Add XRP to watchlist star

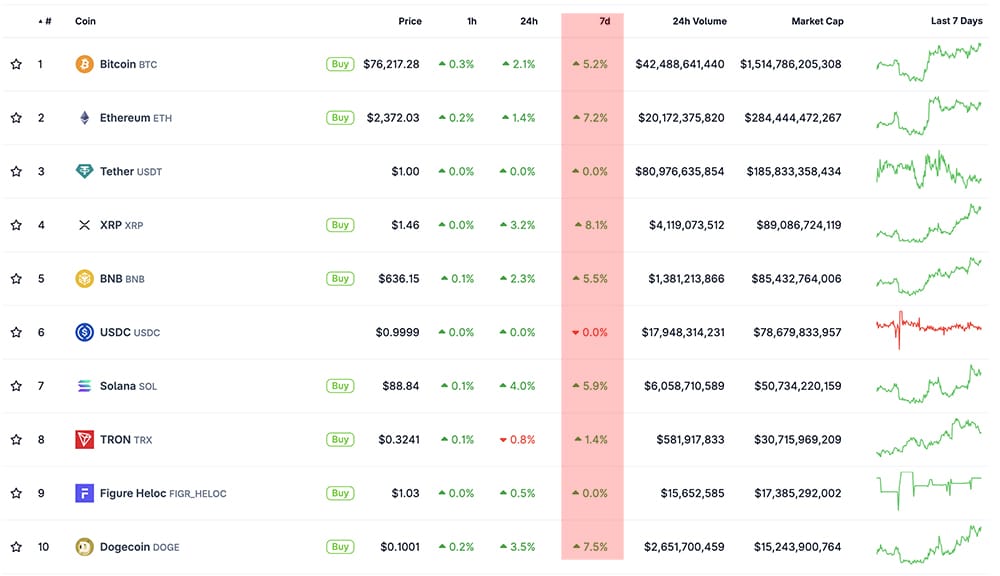click(17, 225)
